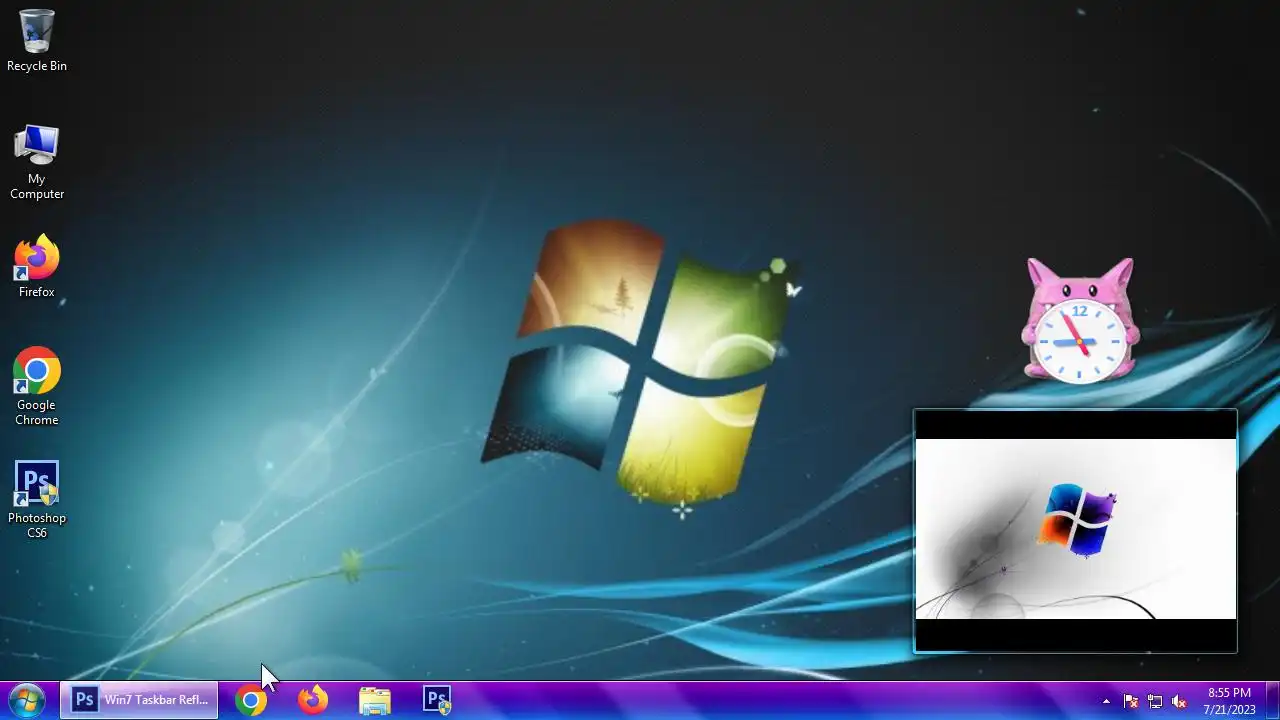This screenshot has height=720, width=1280.
Task: Click the muted volume tray icon
Action: 1179,701
